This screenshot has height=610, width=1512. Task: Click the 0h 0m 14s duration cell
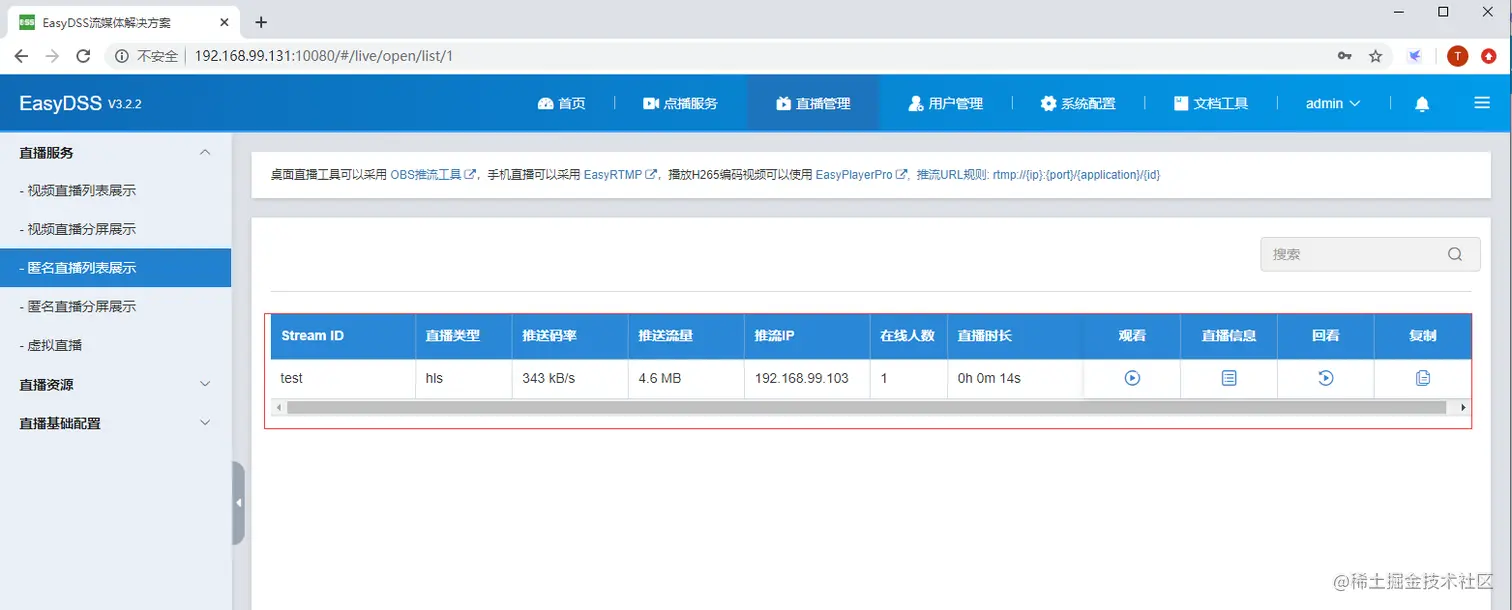point(1015,379)
